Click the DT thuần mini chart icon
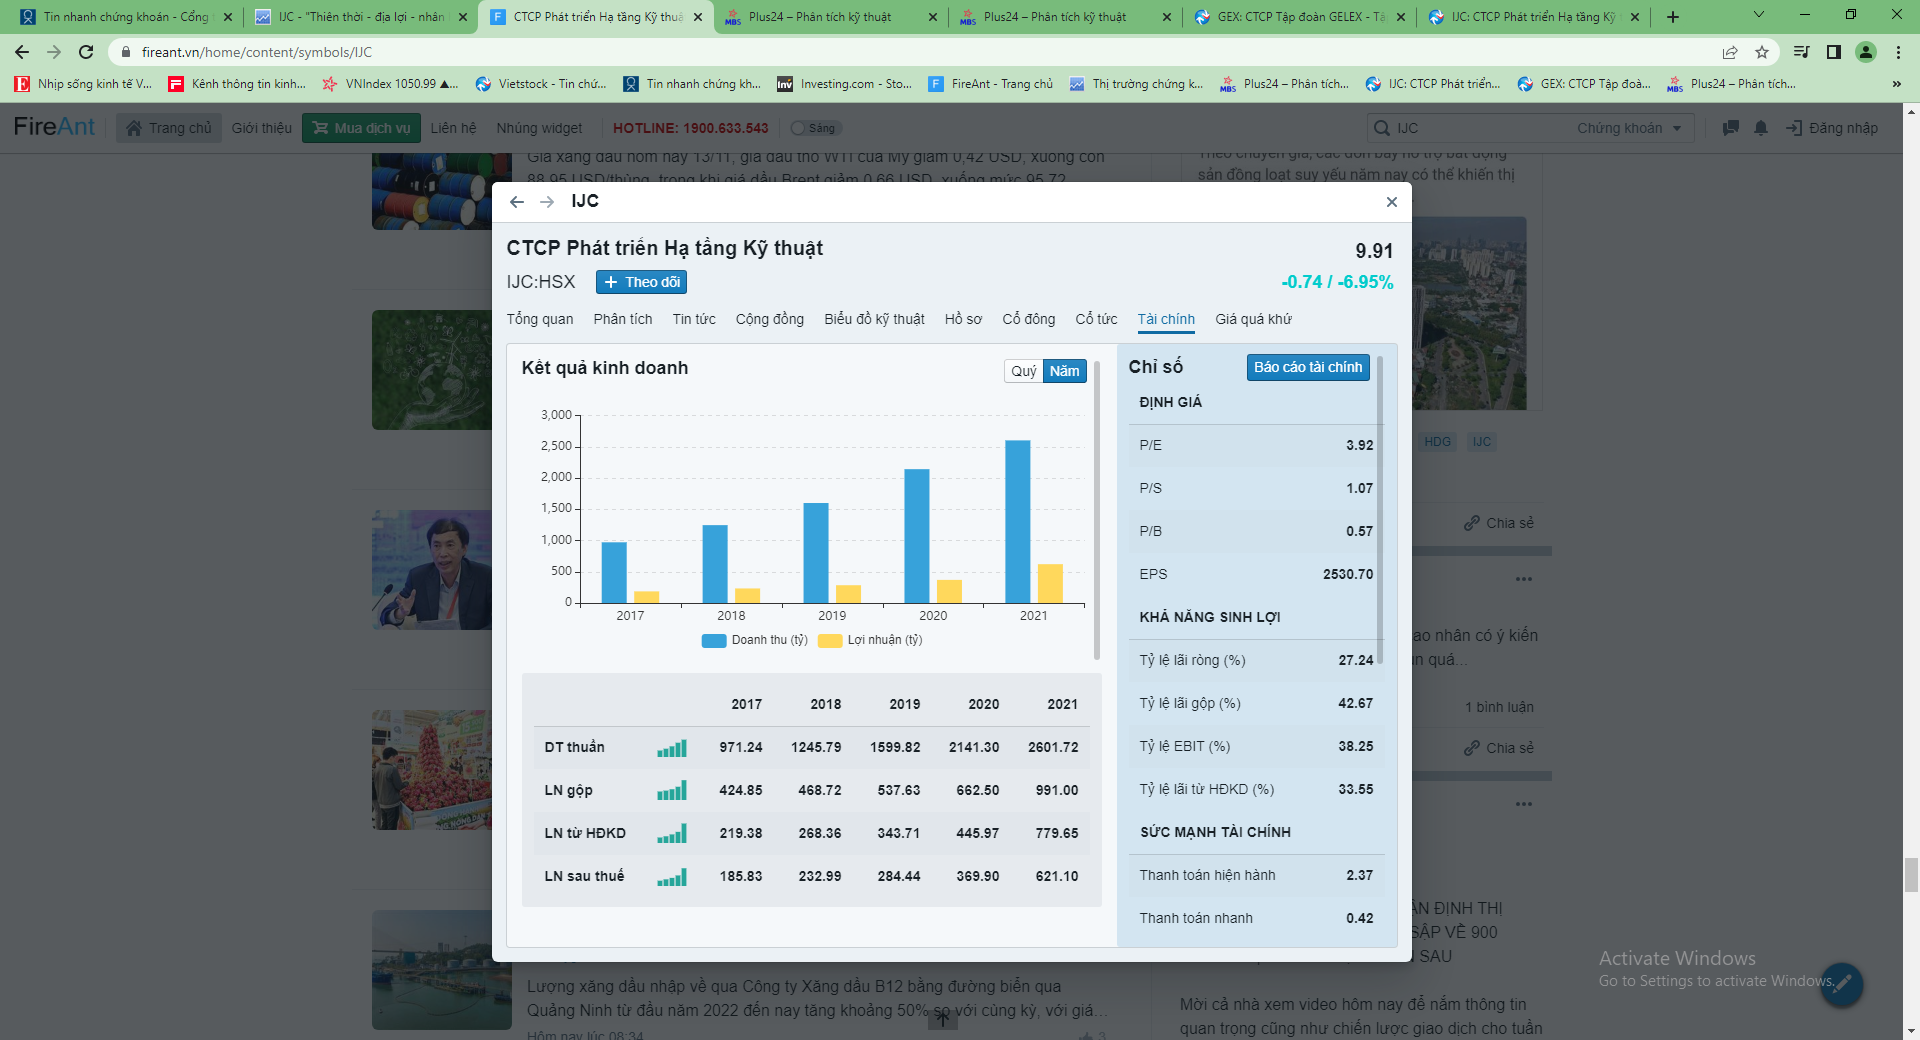This screenshot has width=1920, height=1040. click(x=672, y=748)
